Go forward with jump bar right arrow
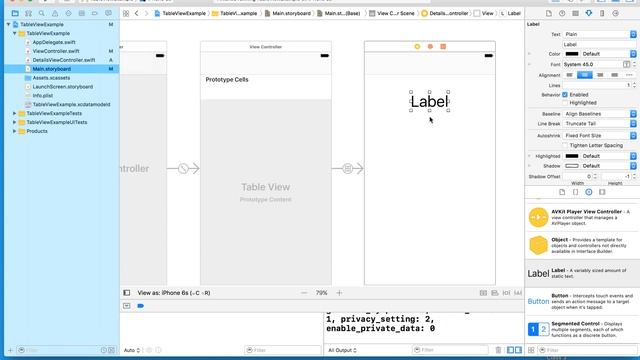This screenshot has width=640, height=360. coord(146,13)
